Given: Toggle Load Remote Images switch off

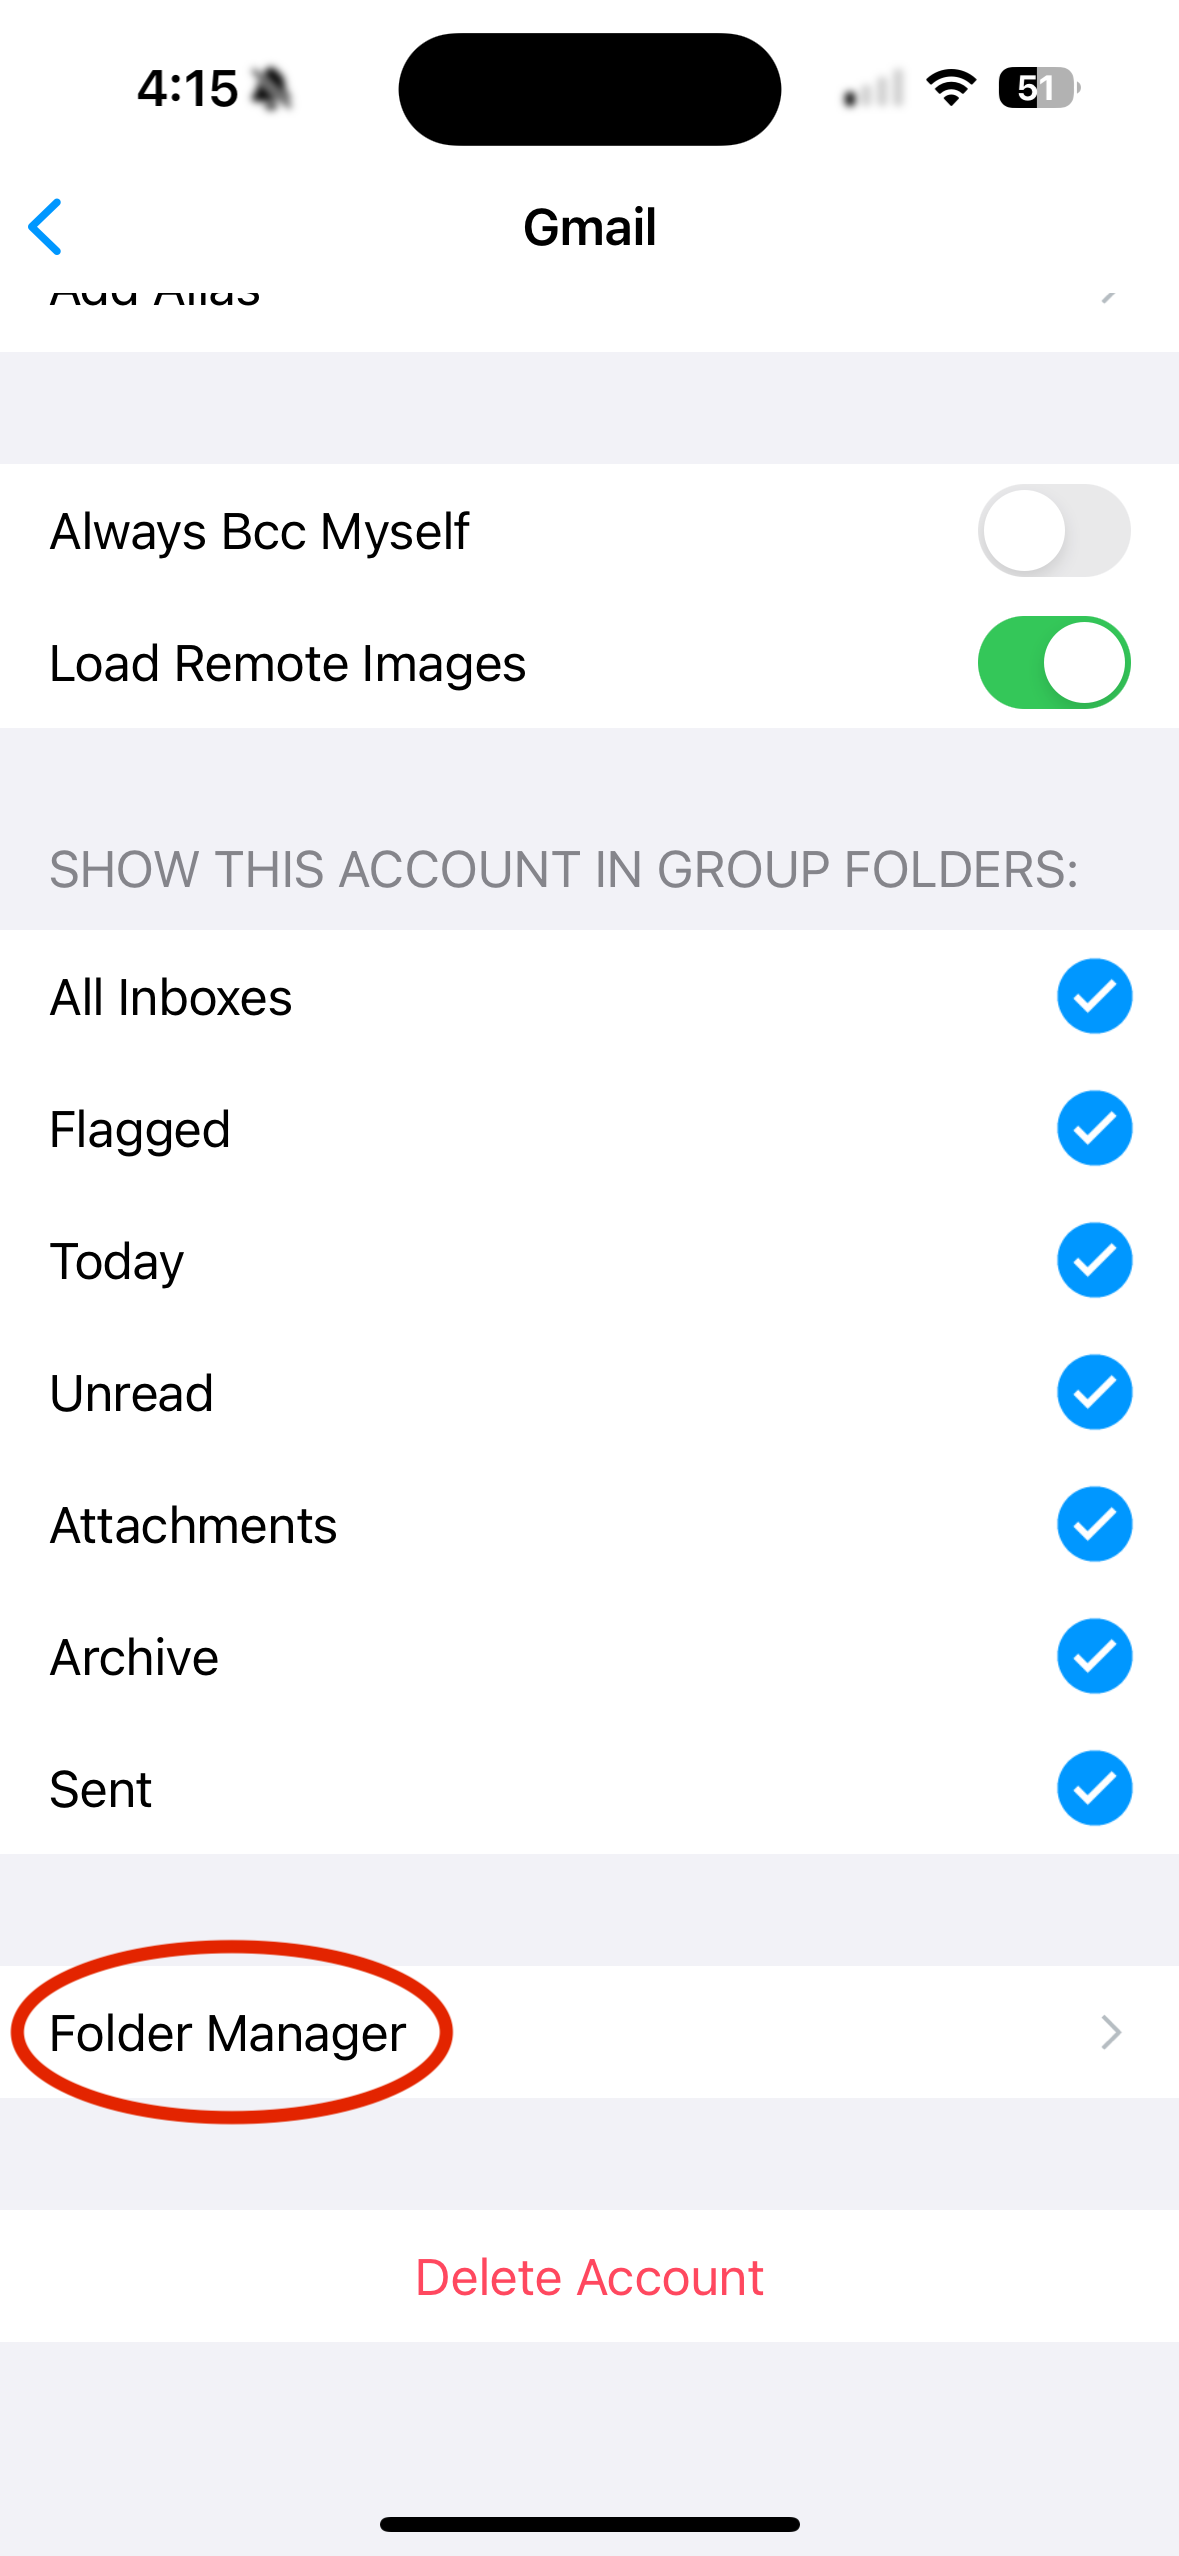Looking at the screenshot, I should 1056,662.
